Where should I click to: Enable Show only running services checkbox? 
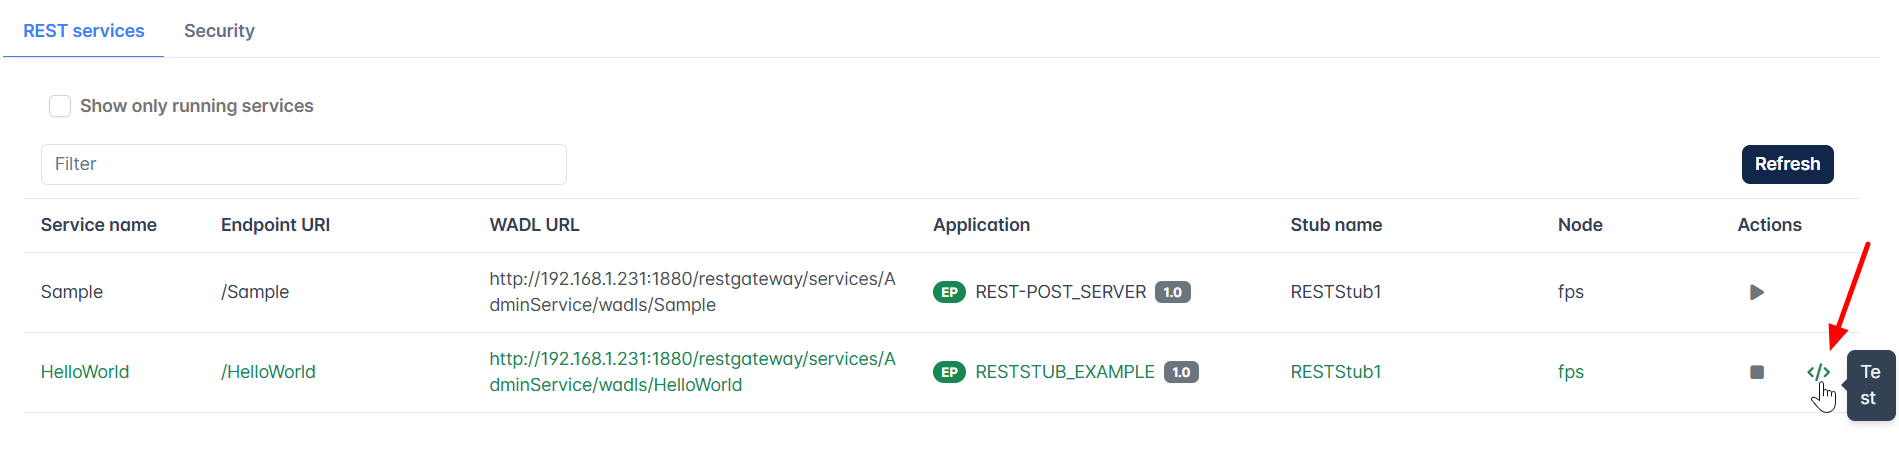60,106
